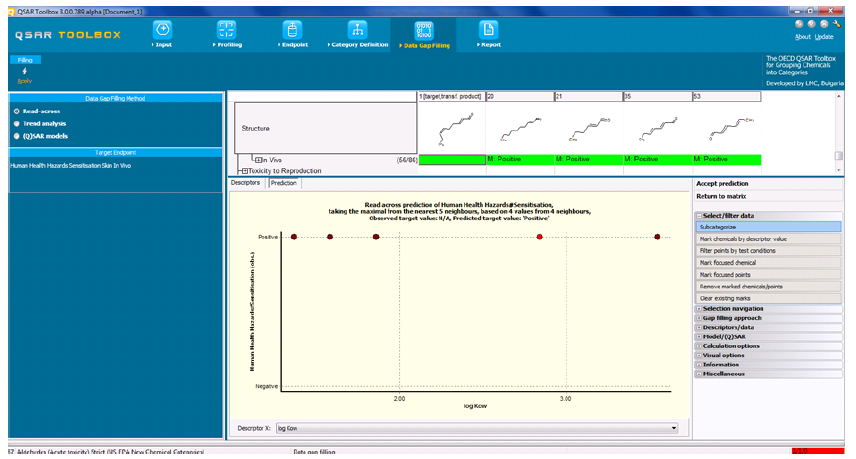Open the Profiling stage icon
The height and width of the screenshot is (459, 856).
227,29
